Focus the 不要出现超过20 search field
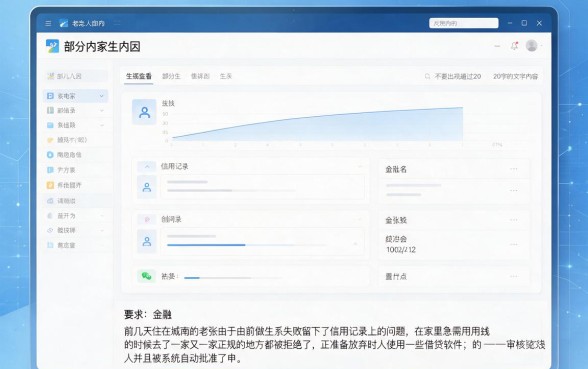Screen dimensions: 588x369 454,76
